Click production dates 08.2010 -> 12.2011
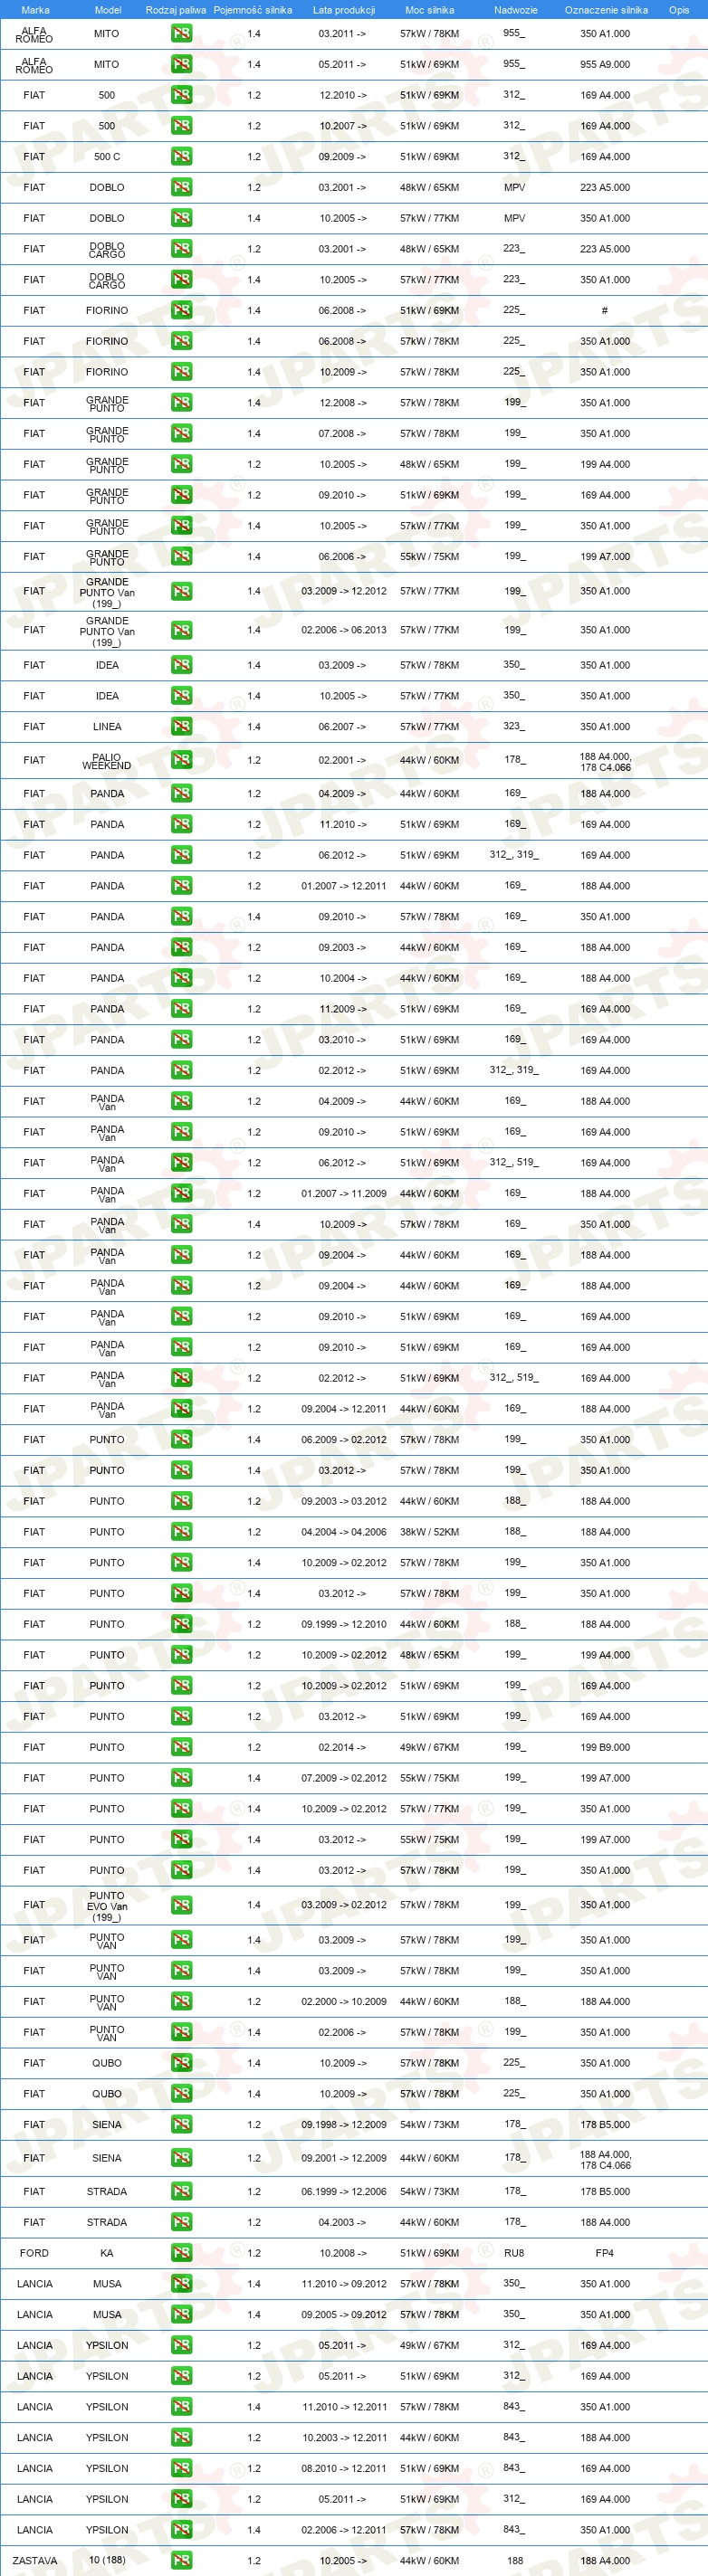Screen dimensions: 708x2576 coord(344,2468)
